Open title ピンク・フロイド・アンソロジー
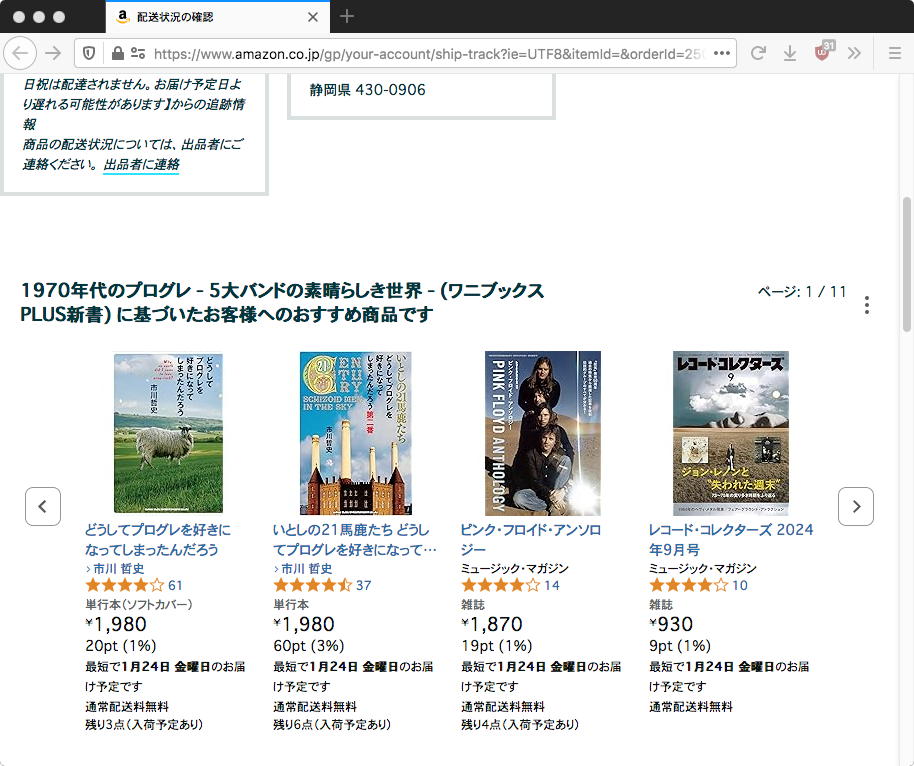Screen dimensions: 914x766 coord(531,540)
